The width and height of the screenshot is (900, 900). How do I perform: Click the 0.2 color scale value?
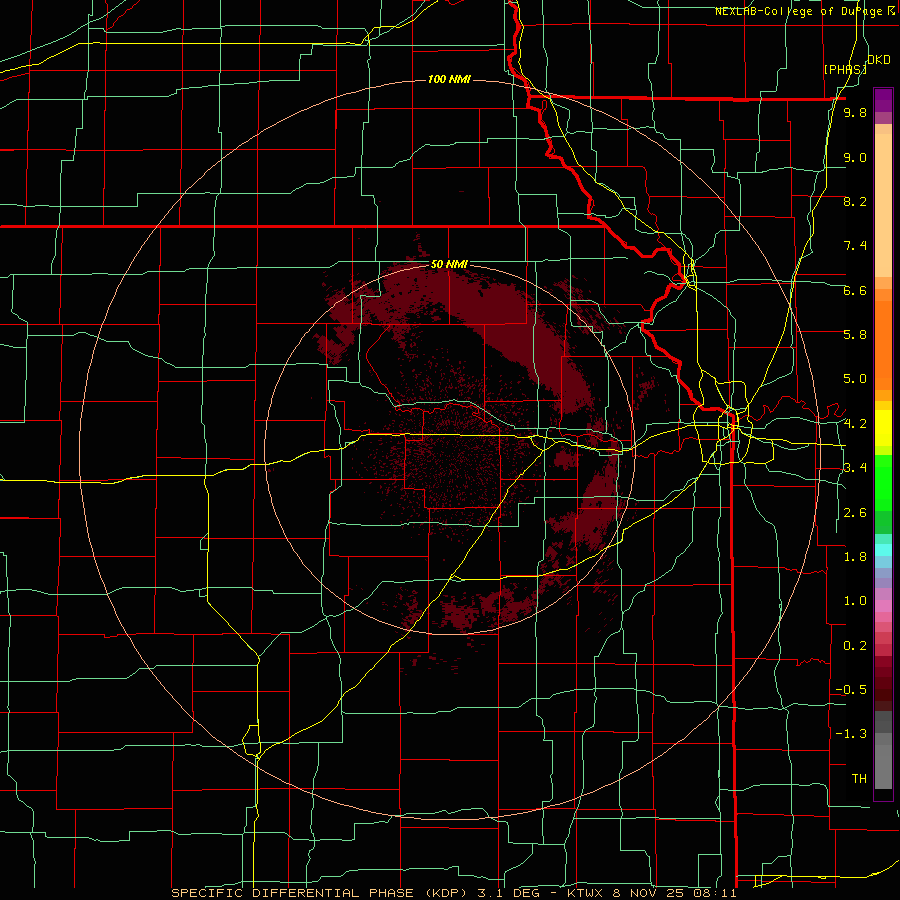pyautogui.click(x=855, y=646)
